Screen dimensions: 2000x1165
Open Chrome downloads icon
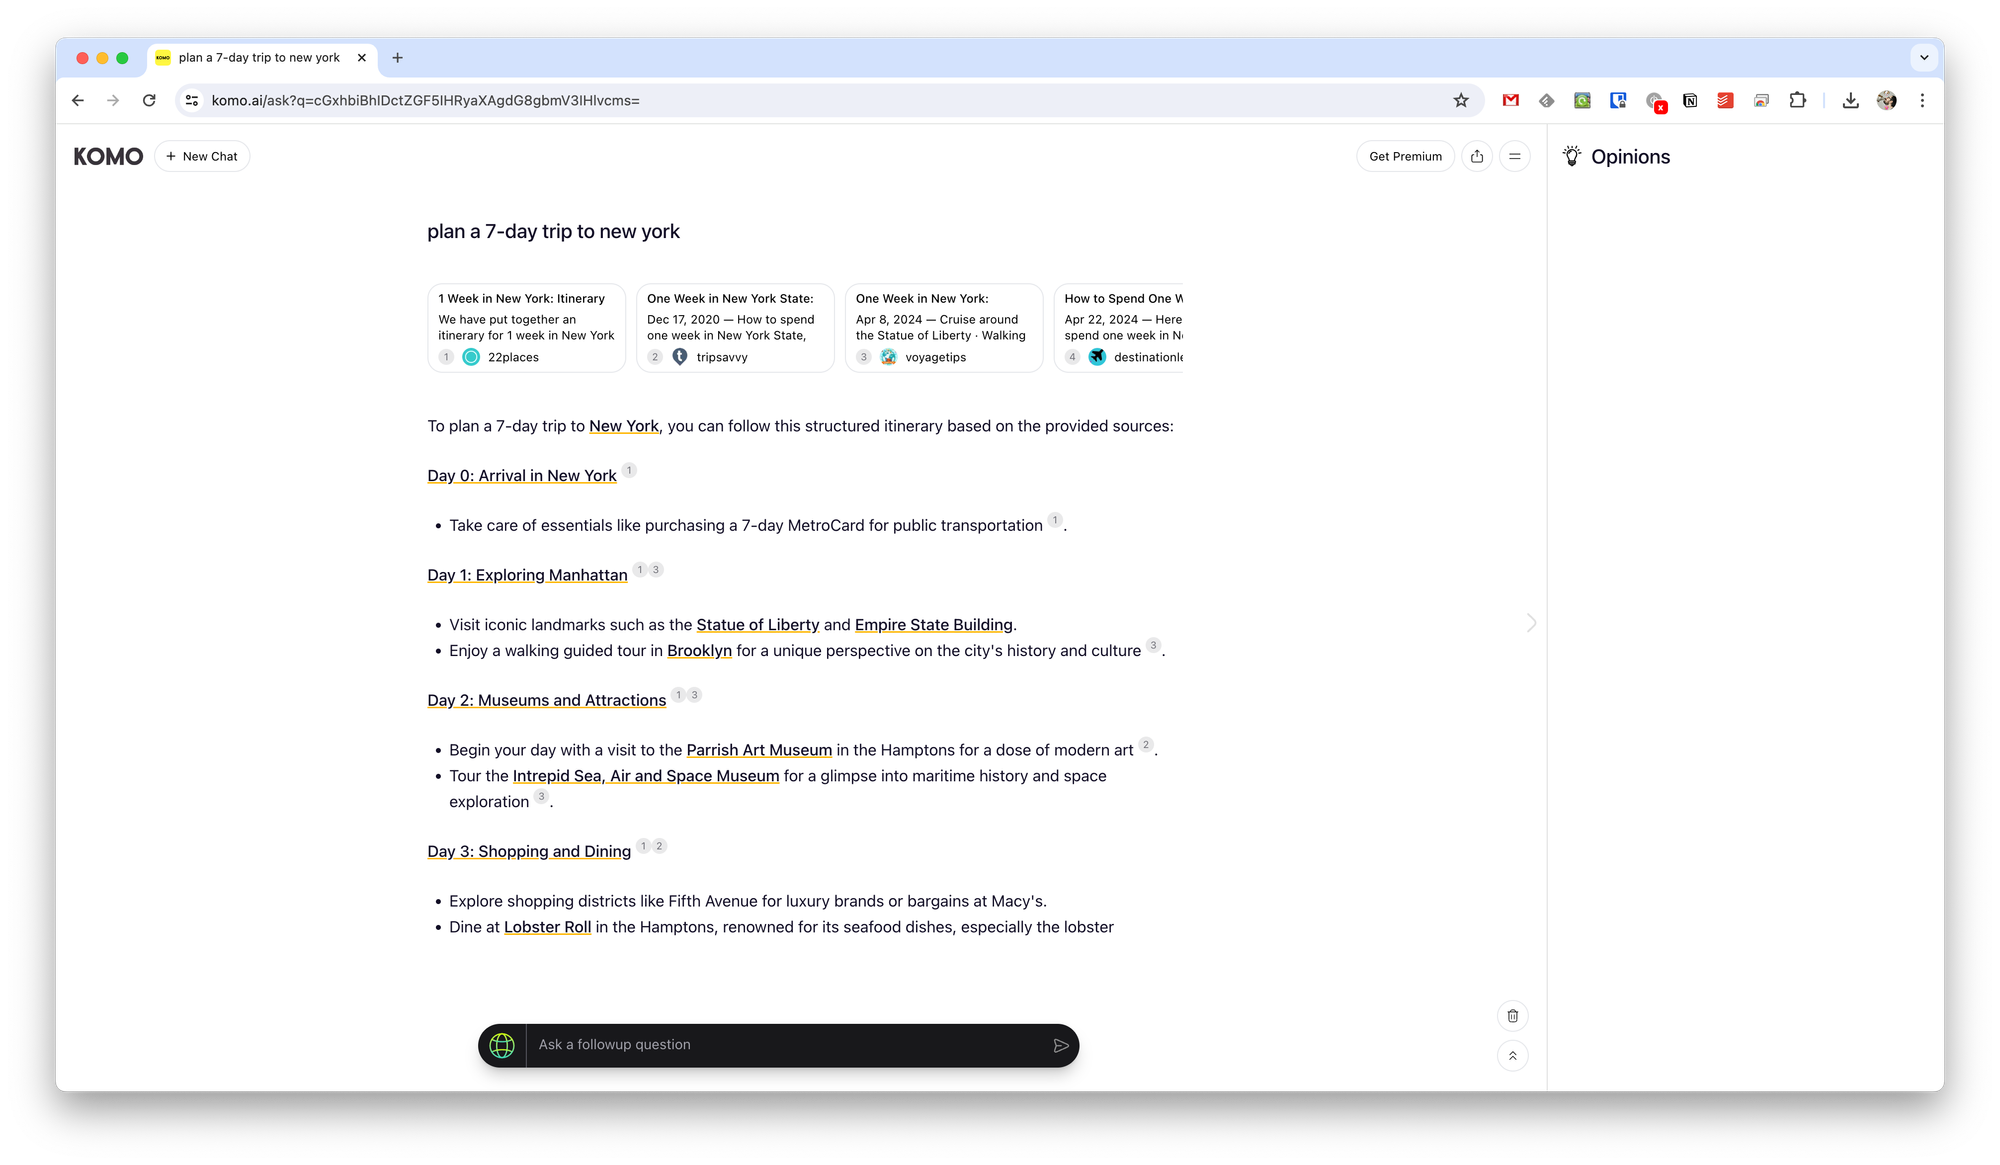1850,100
